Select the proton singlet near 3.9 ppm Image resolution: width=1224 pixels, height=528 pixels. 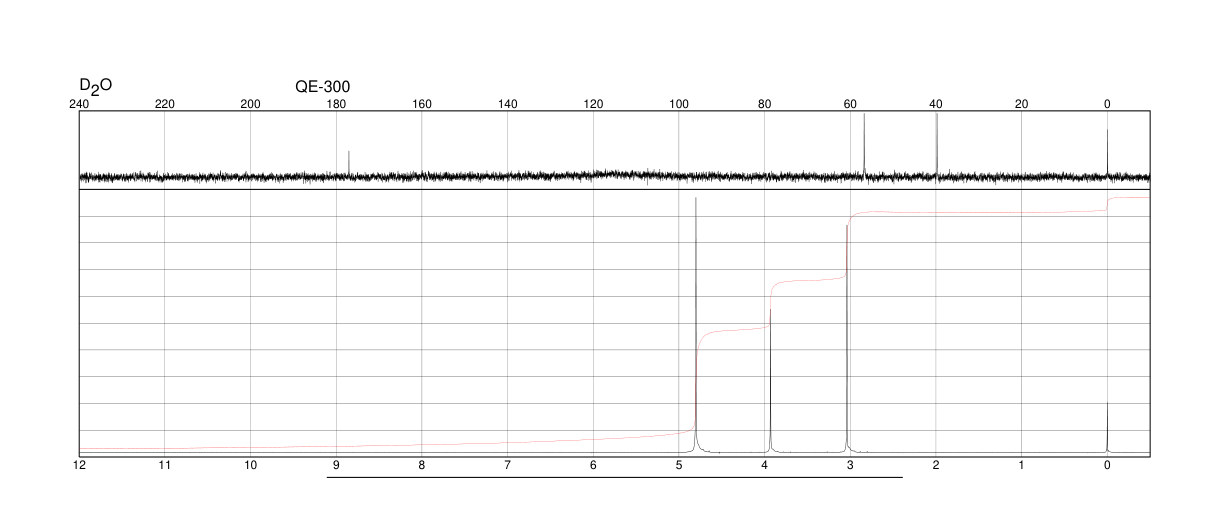pos(770,380)
